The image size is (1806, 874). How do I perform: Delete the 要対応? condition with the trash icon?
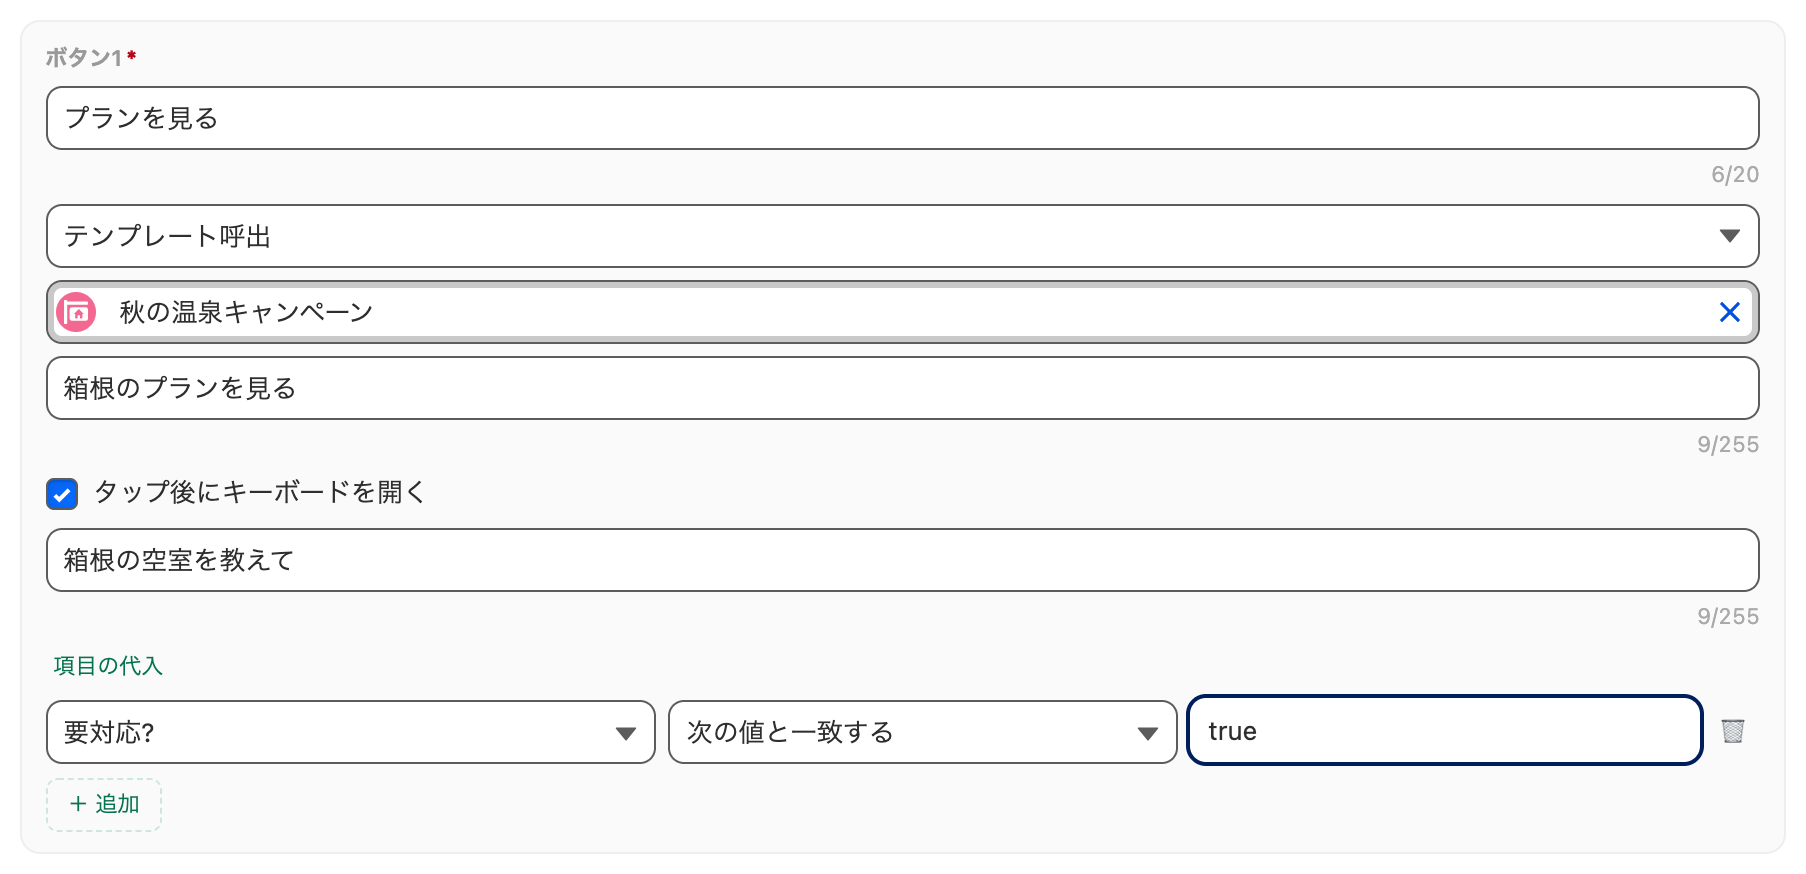[x=1733, y=731]
